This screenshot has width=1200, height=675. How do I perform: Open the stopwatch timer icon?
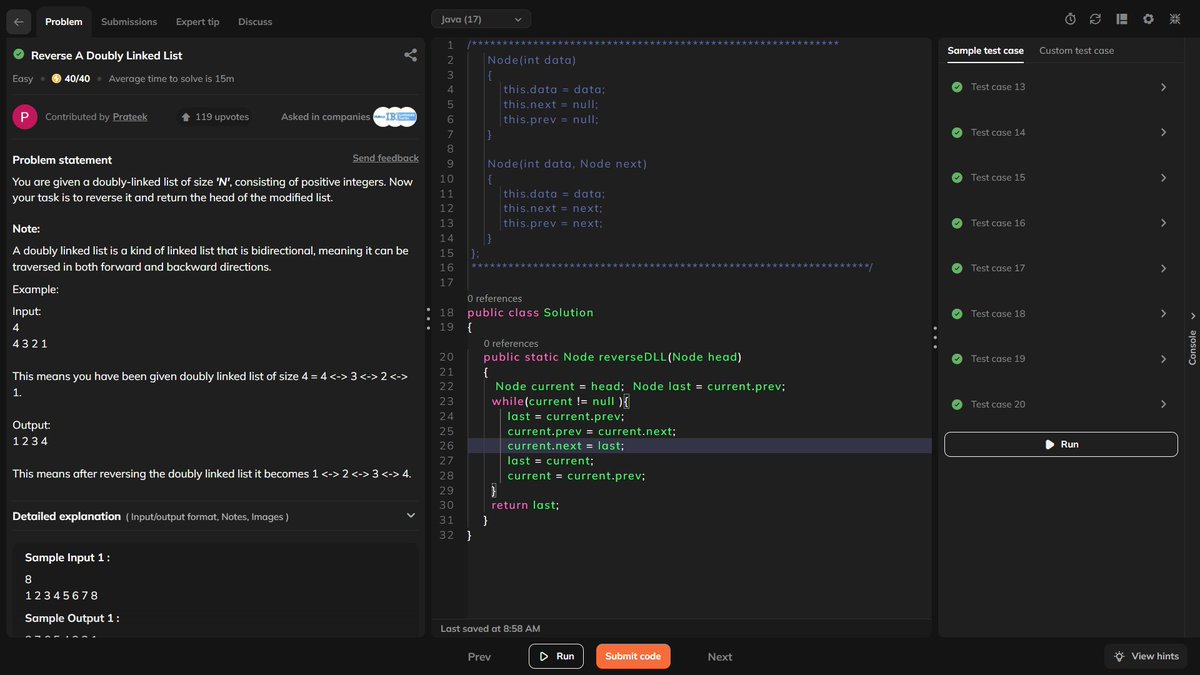[1070, 19]
